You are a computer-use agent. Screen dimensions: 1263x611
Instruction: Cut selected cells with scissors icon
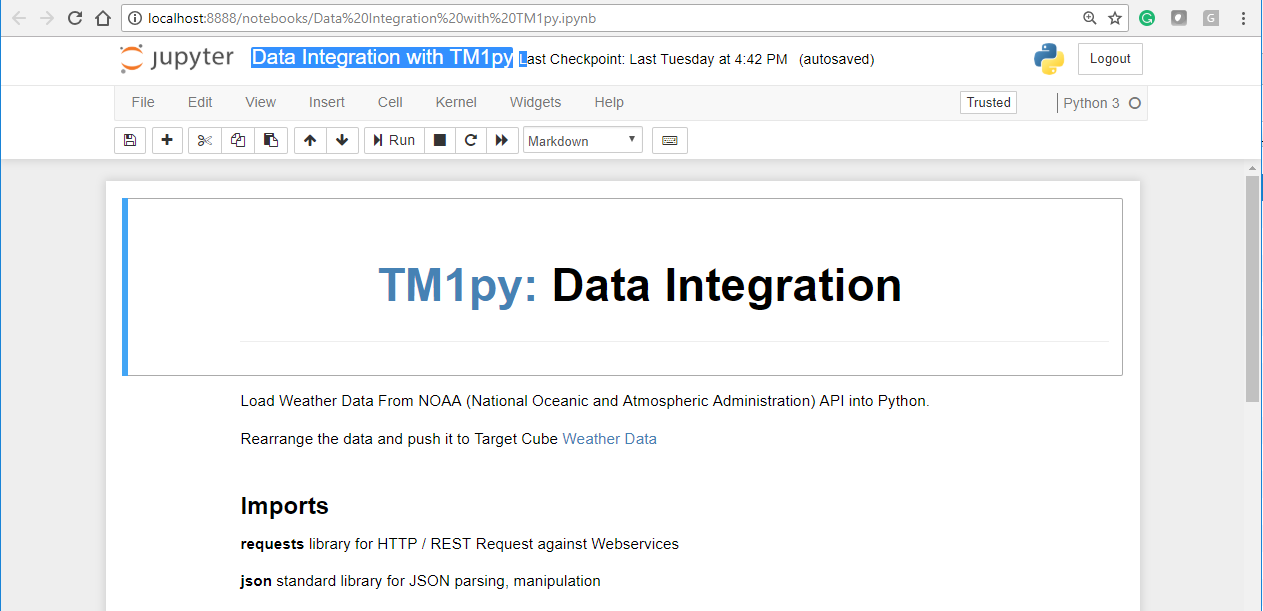205,141
